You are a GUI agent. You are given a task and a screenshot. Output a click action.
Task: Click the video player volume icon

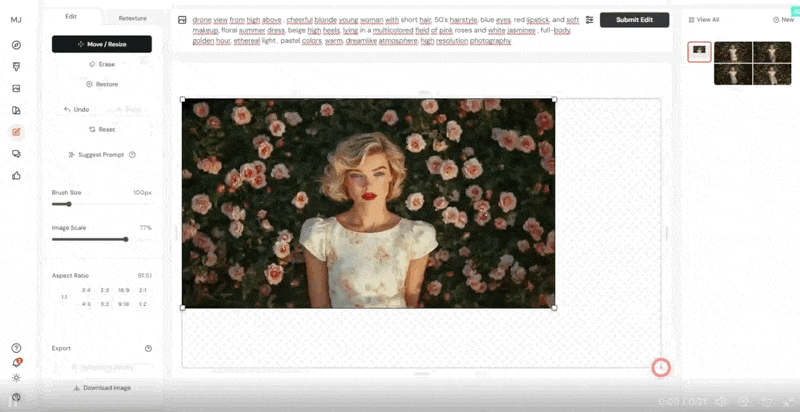click(720, 402)
